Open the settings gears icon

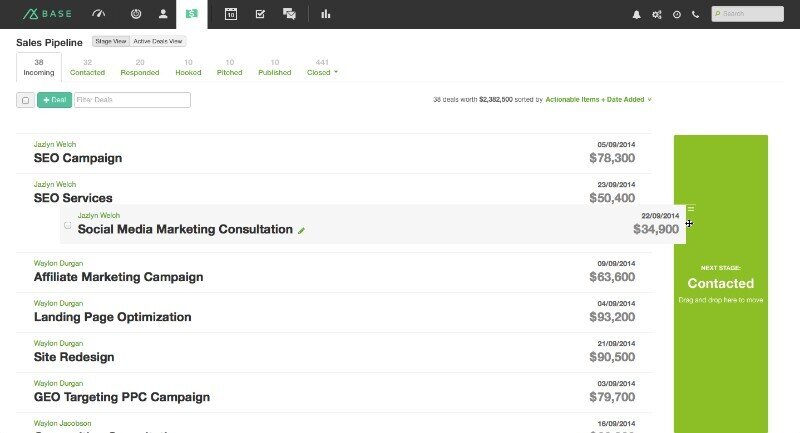657,15
